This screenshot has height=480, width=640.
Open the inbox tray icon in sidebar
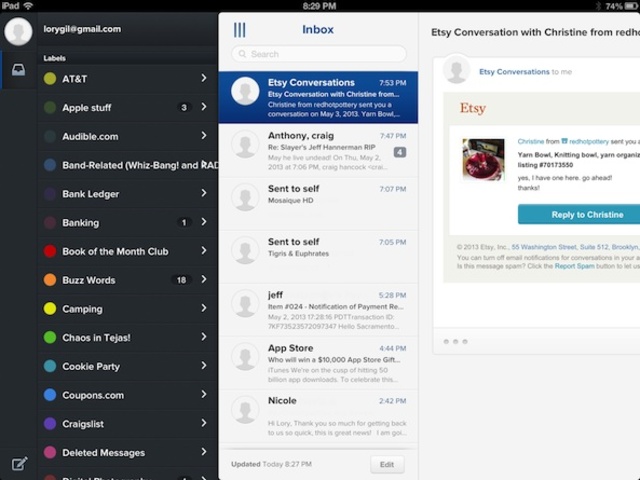[x=18, y=70]
